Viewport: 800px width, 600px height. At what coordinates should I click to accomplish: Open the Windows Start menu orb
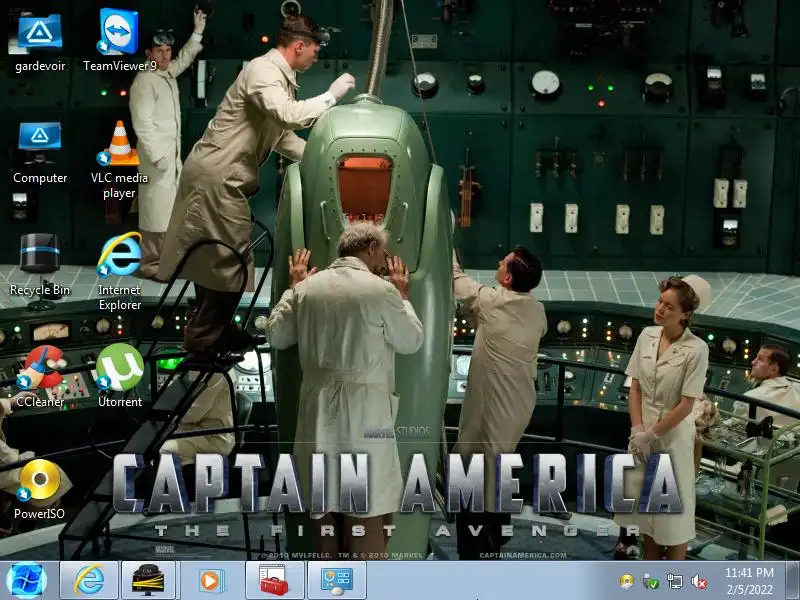coord(27,581)
